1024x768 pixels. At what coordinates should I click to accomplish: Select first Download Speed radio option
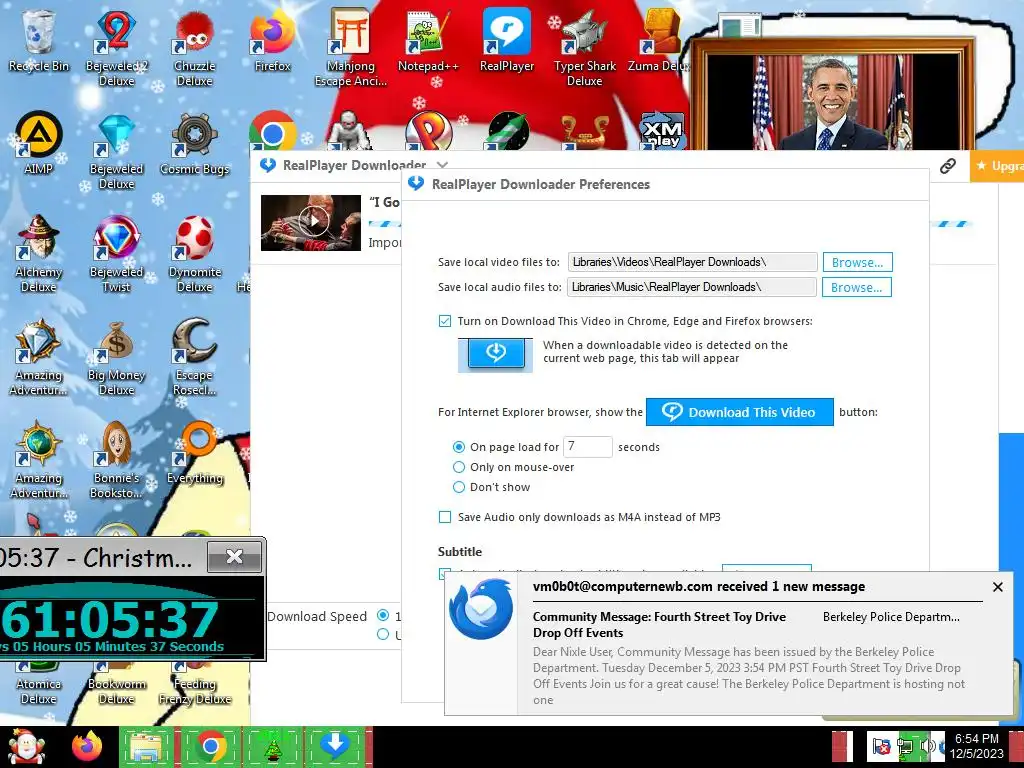click(x=383, y=615)
